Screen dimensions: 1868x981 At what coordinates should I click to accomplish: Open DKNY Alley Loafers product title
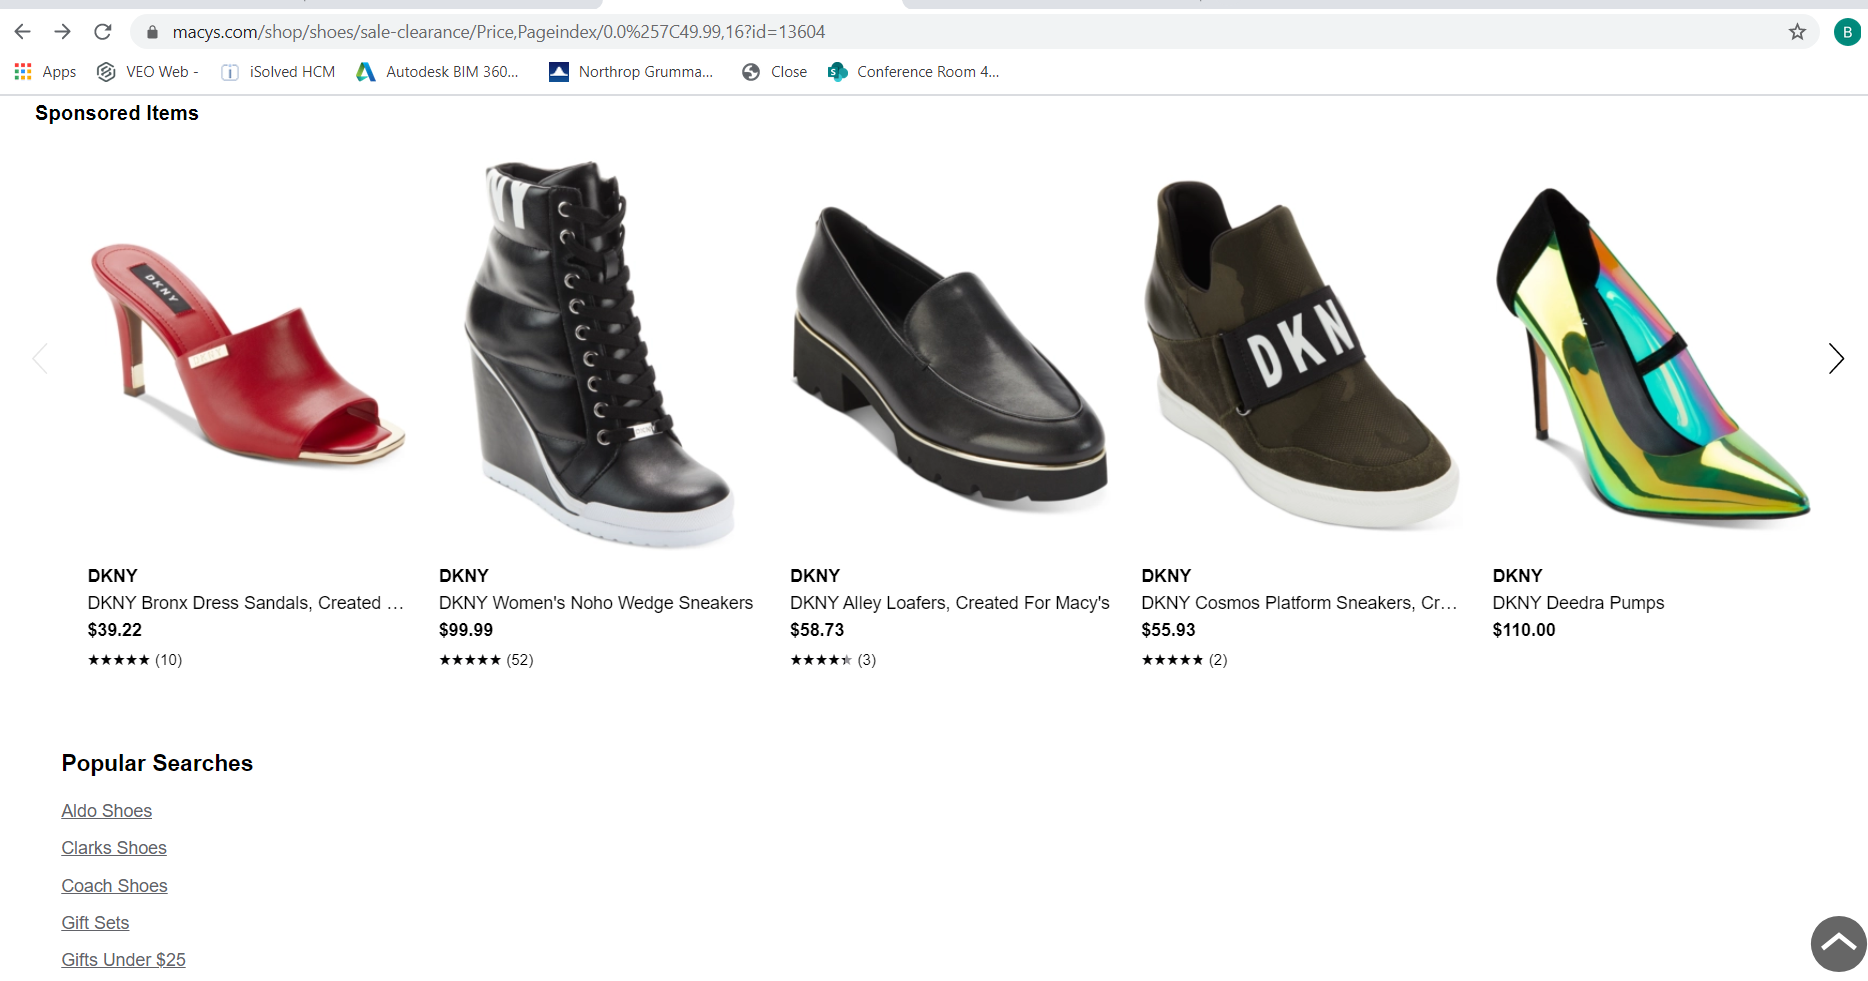[x=949, y=603]
